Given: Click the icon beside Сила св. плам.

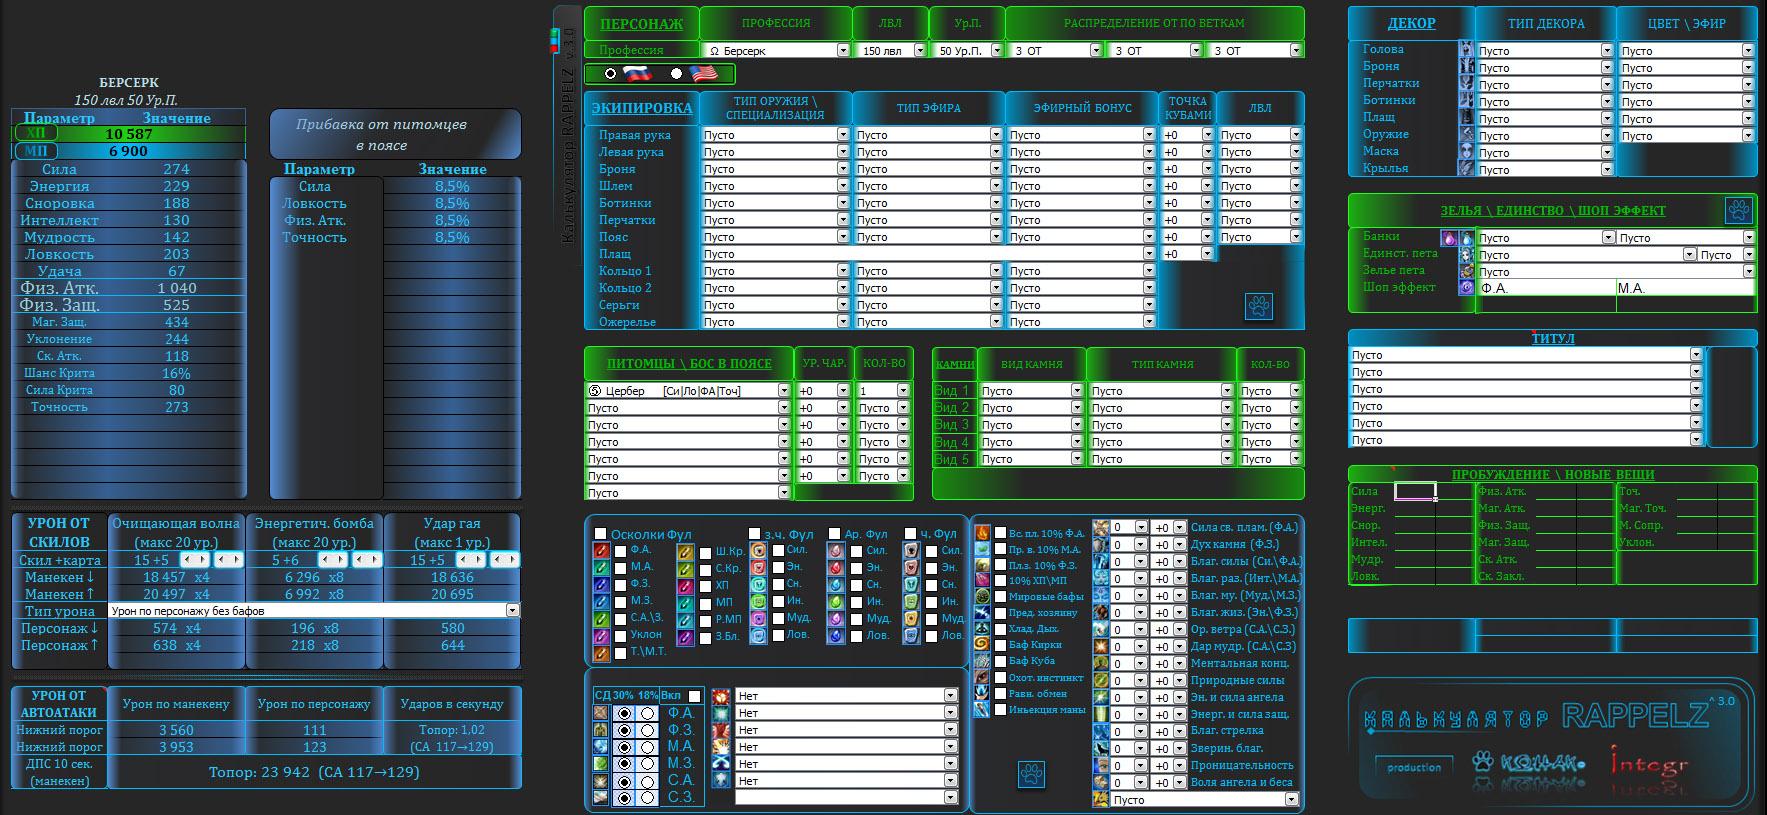Looking at the screenshot, I should pyautogui.click(x=1100, y=527).
